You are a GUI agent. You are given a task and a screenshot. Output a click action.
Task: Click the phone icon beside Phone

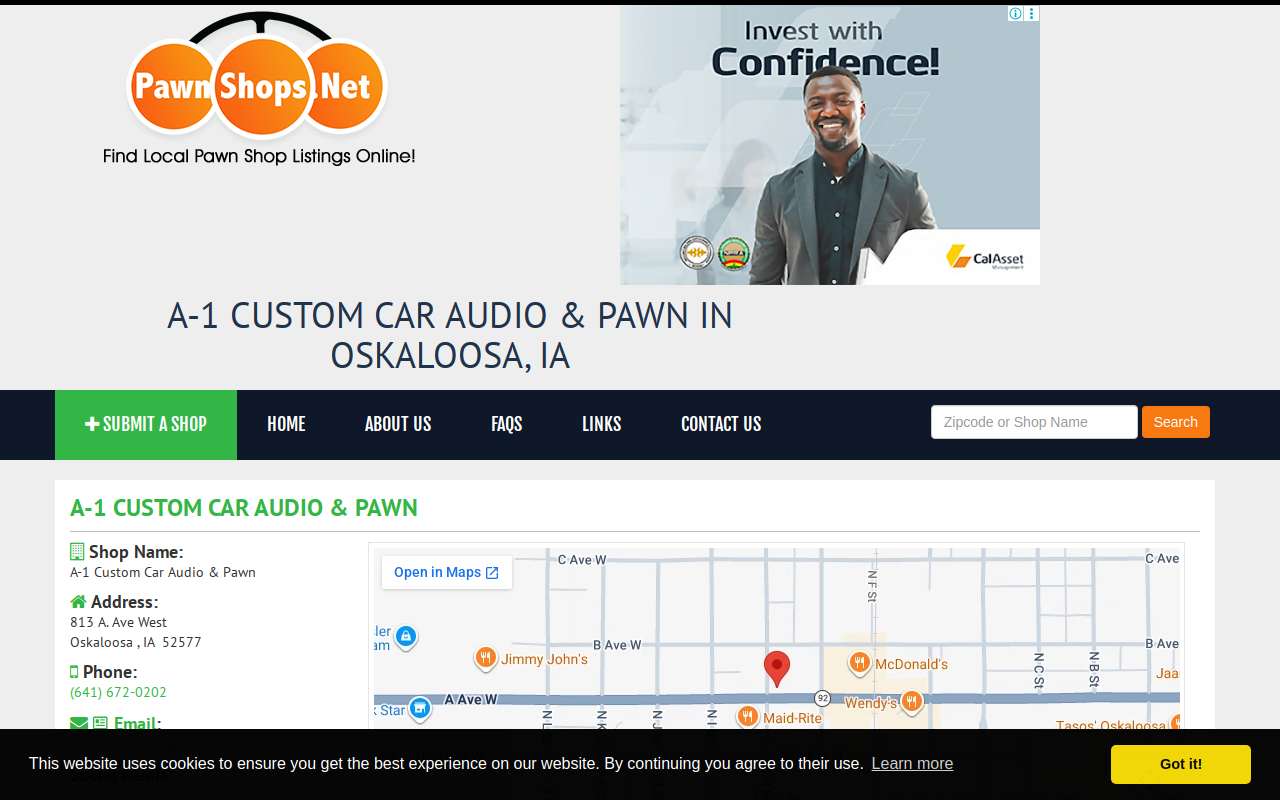point(74,672)
